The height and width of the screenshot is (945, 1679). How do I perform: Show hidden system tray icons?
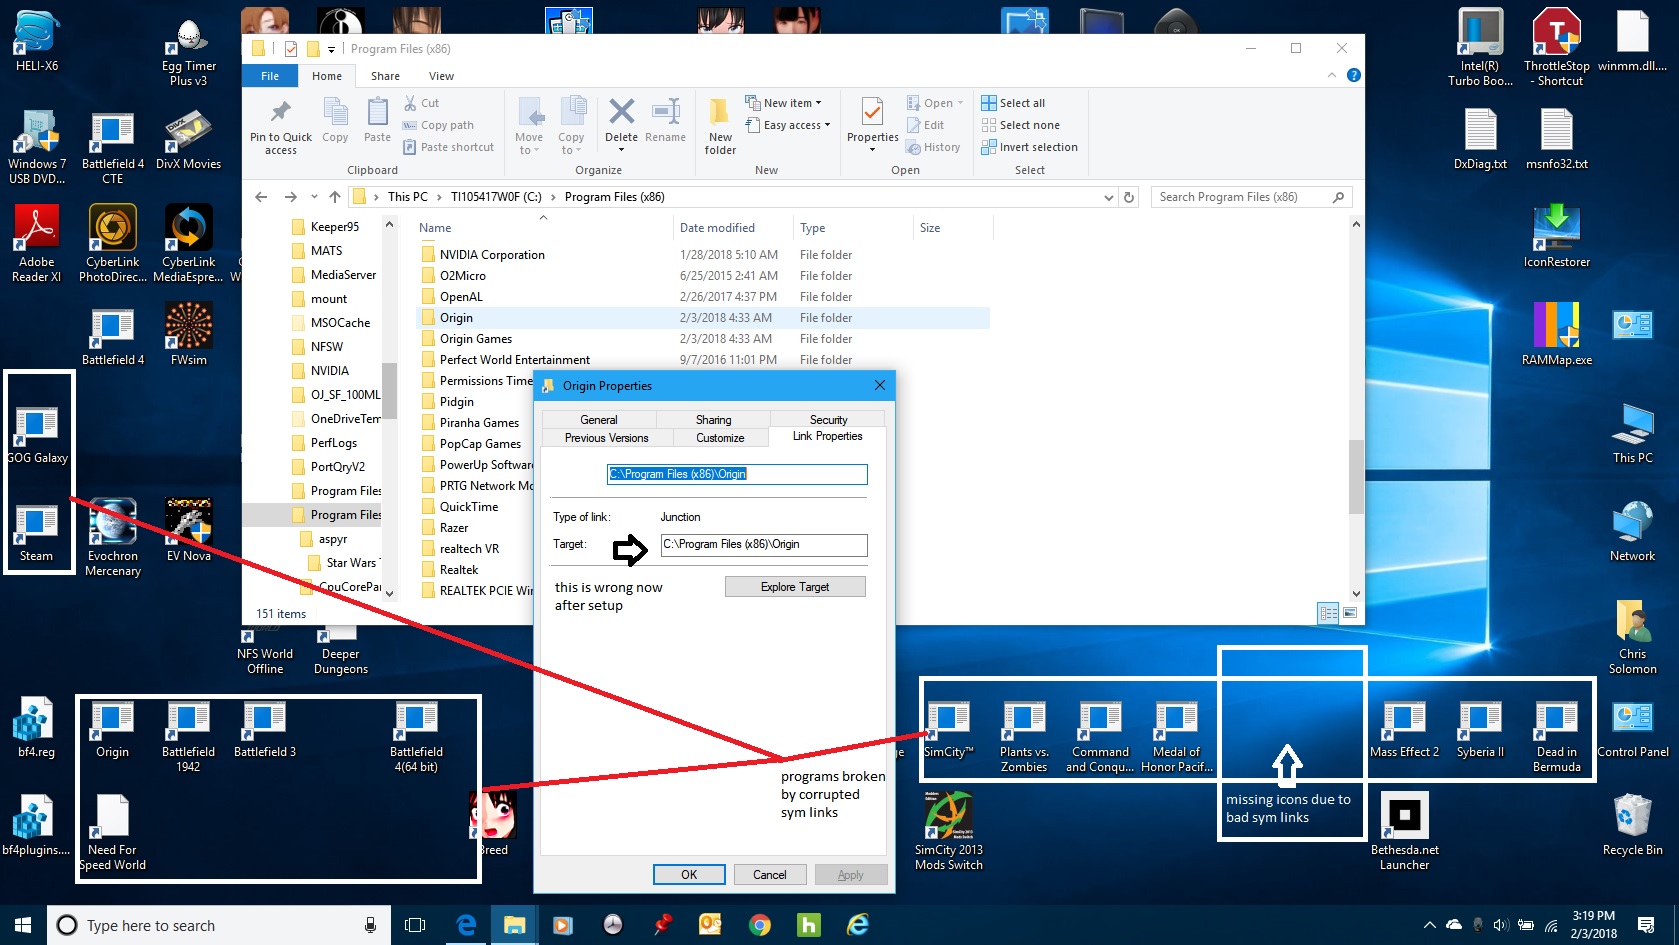click(x=1429, y=925)
